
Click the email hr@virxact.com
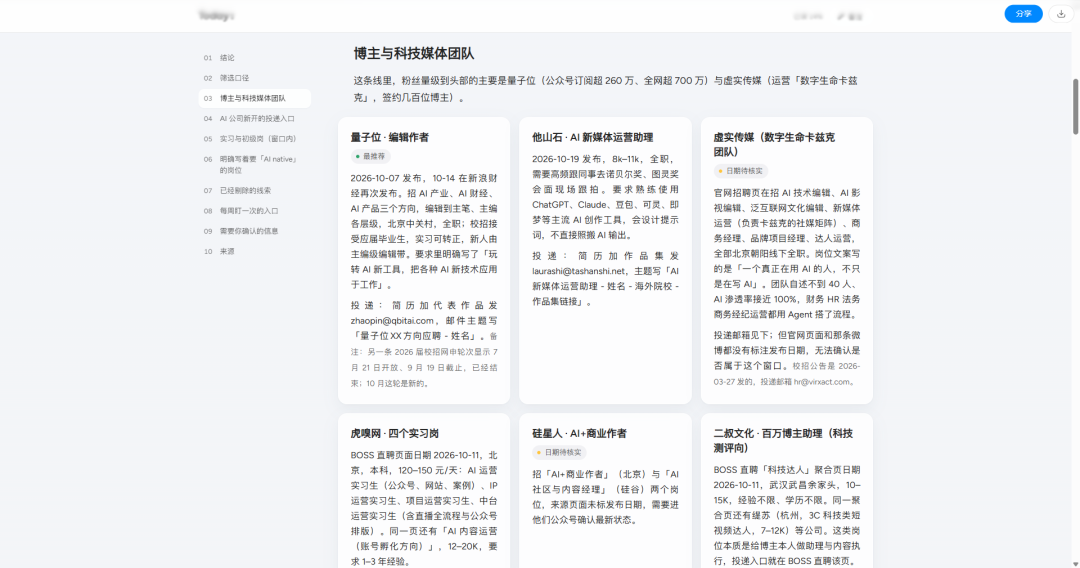click(821, 382)
